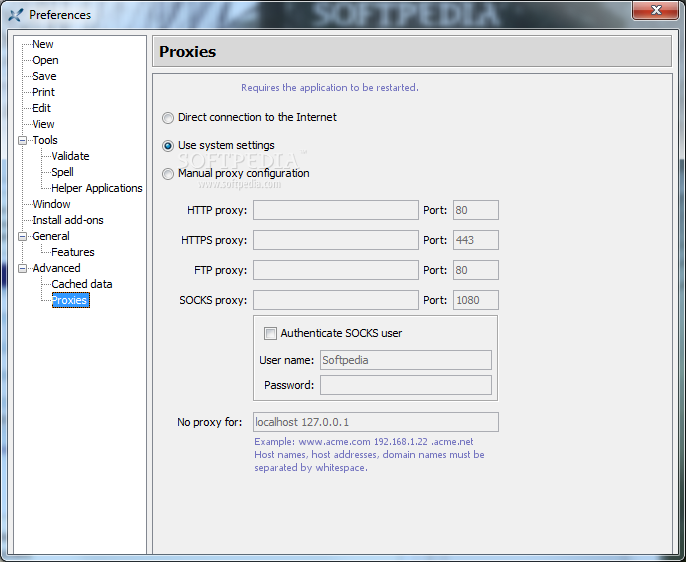
Task: Click the Password field
Action: tap(406, 385)
